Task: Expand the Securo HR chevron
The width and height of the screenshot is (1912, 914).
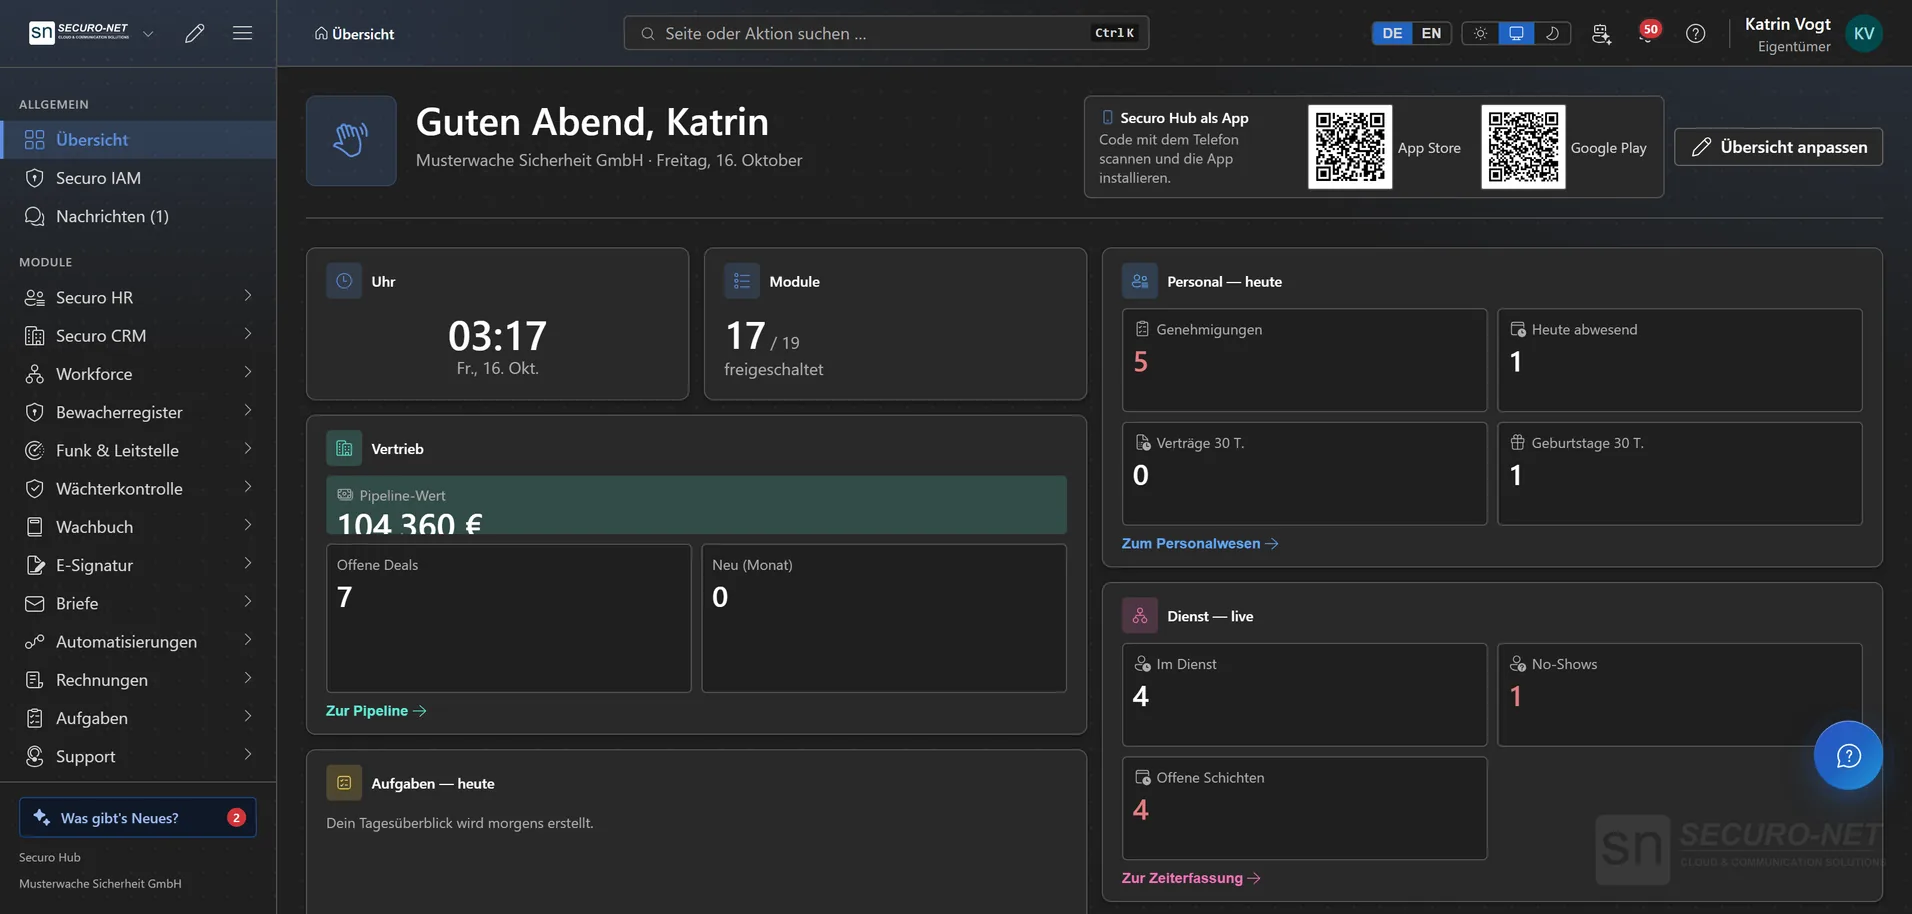Action: tap(248, 296)
